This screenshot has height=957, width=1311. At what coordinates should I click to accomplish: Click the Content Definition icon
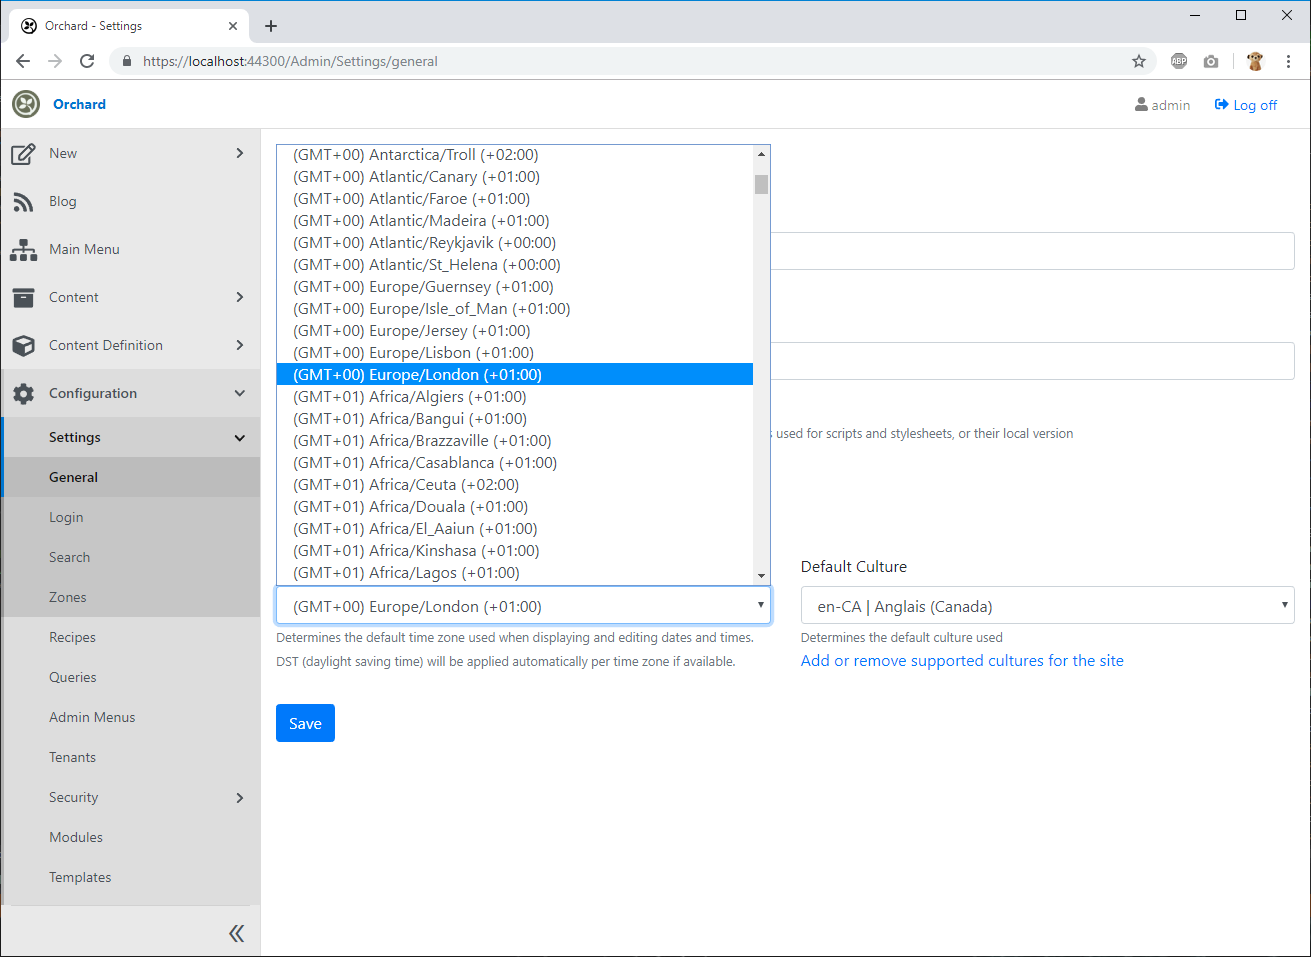pos(23,345)
